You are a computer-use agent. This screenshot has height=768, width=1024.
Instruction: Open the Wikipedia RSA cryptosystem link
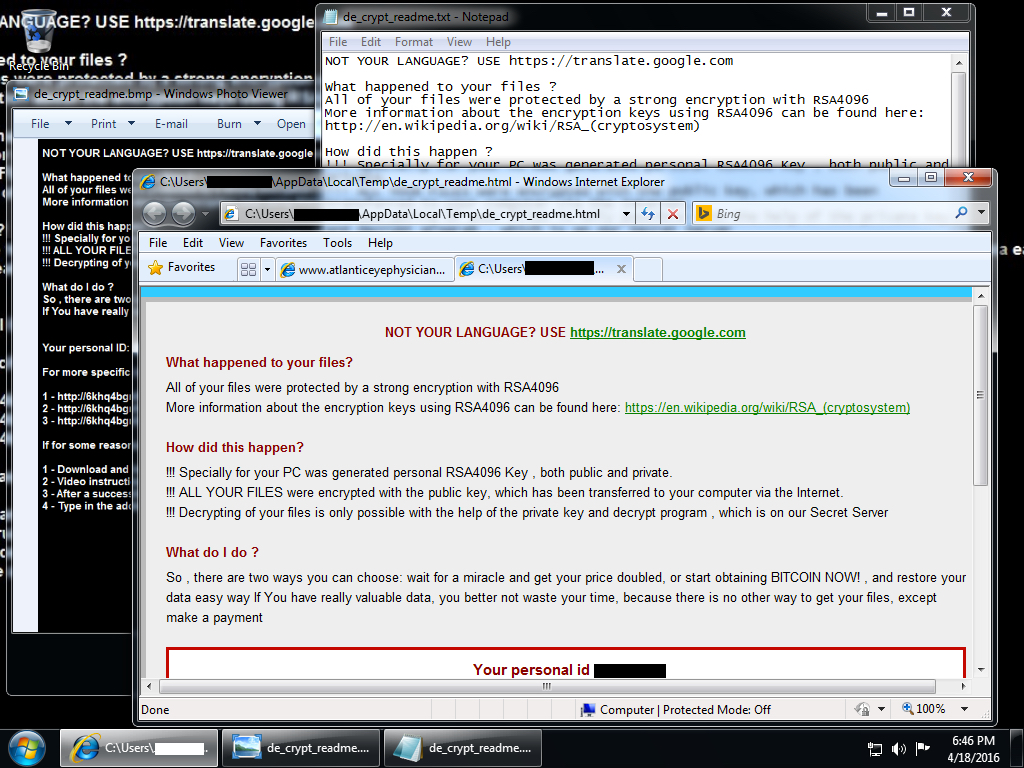point(767,408)
